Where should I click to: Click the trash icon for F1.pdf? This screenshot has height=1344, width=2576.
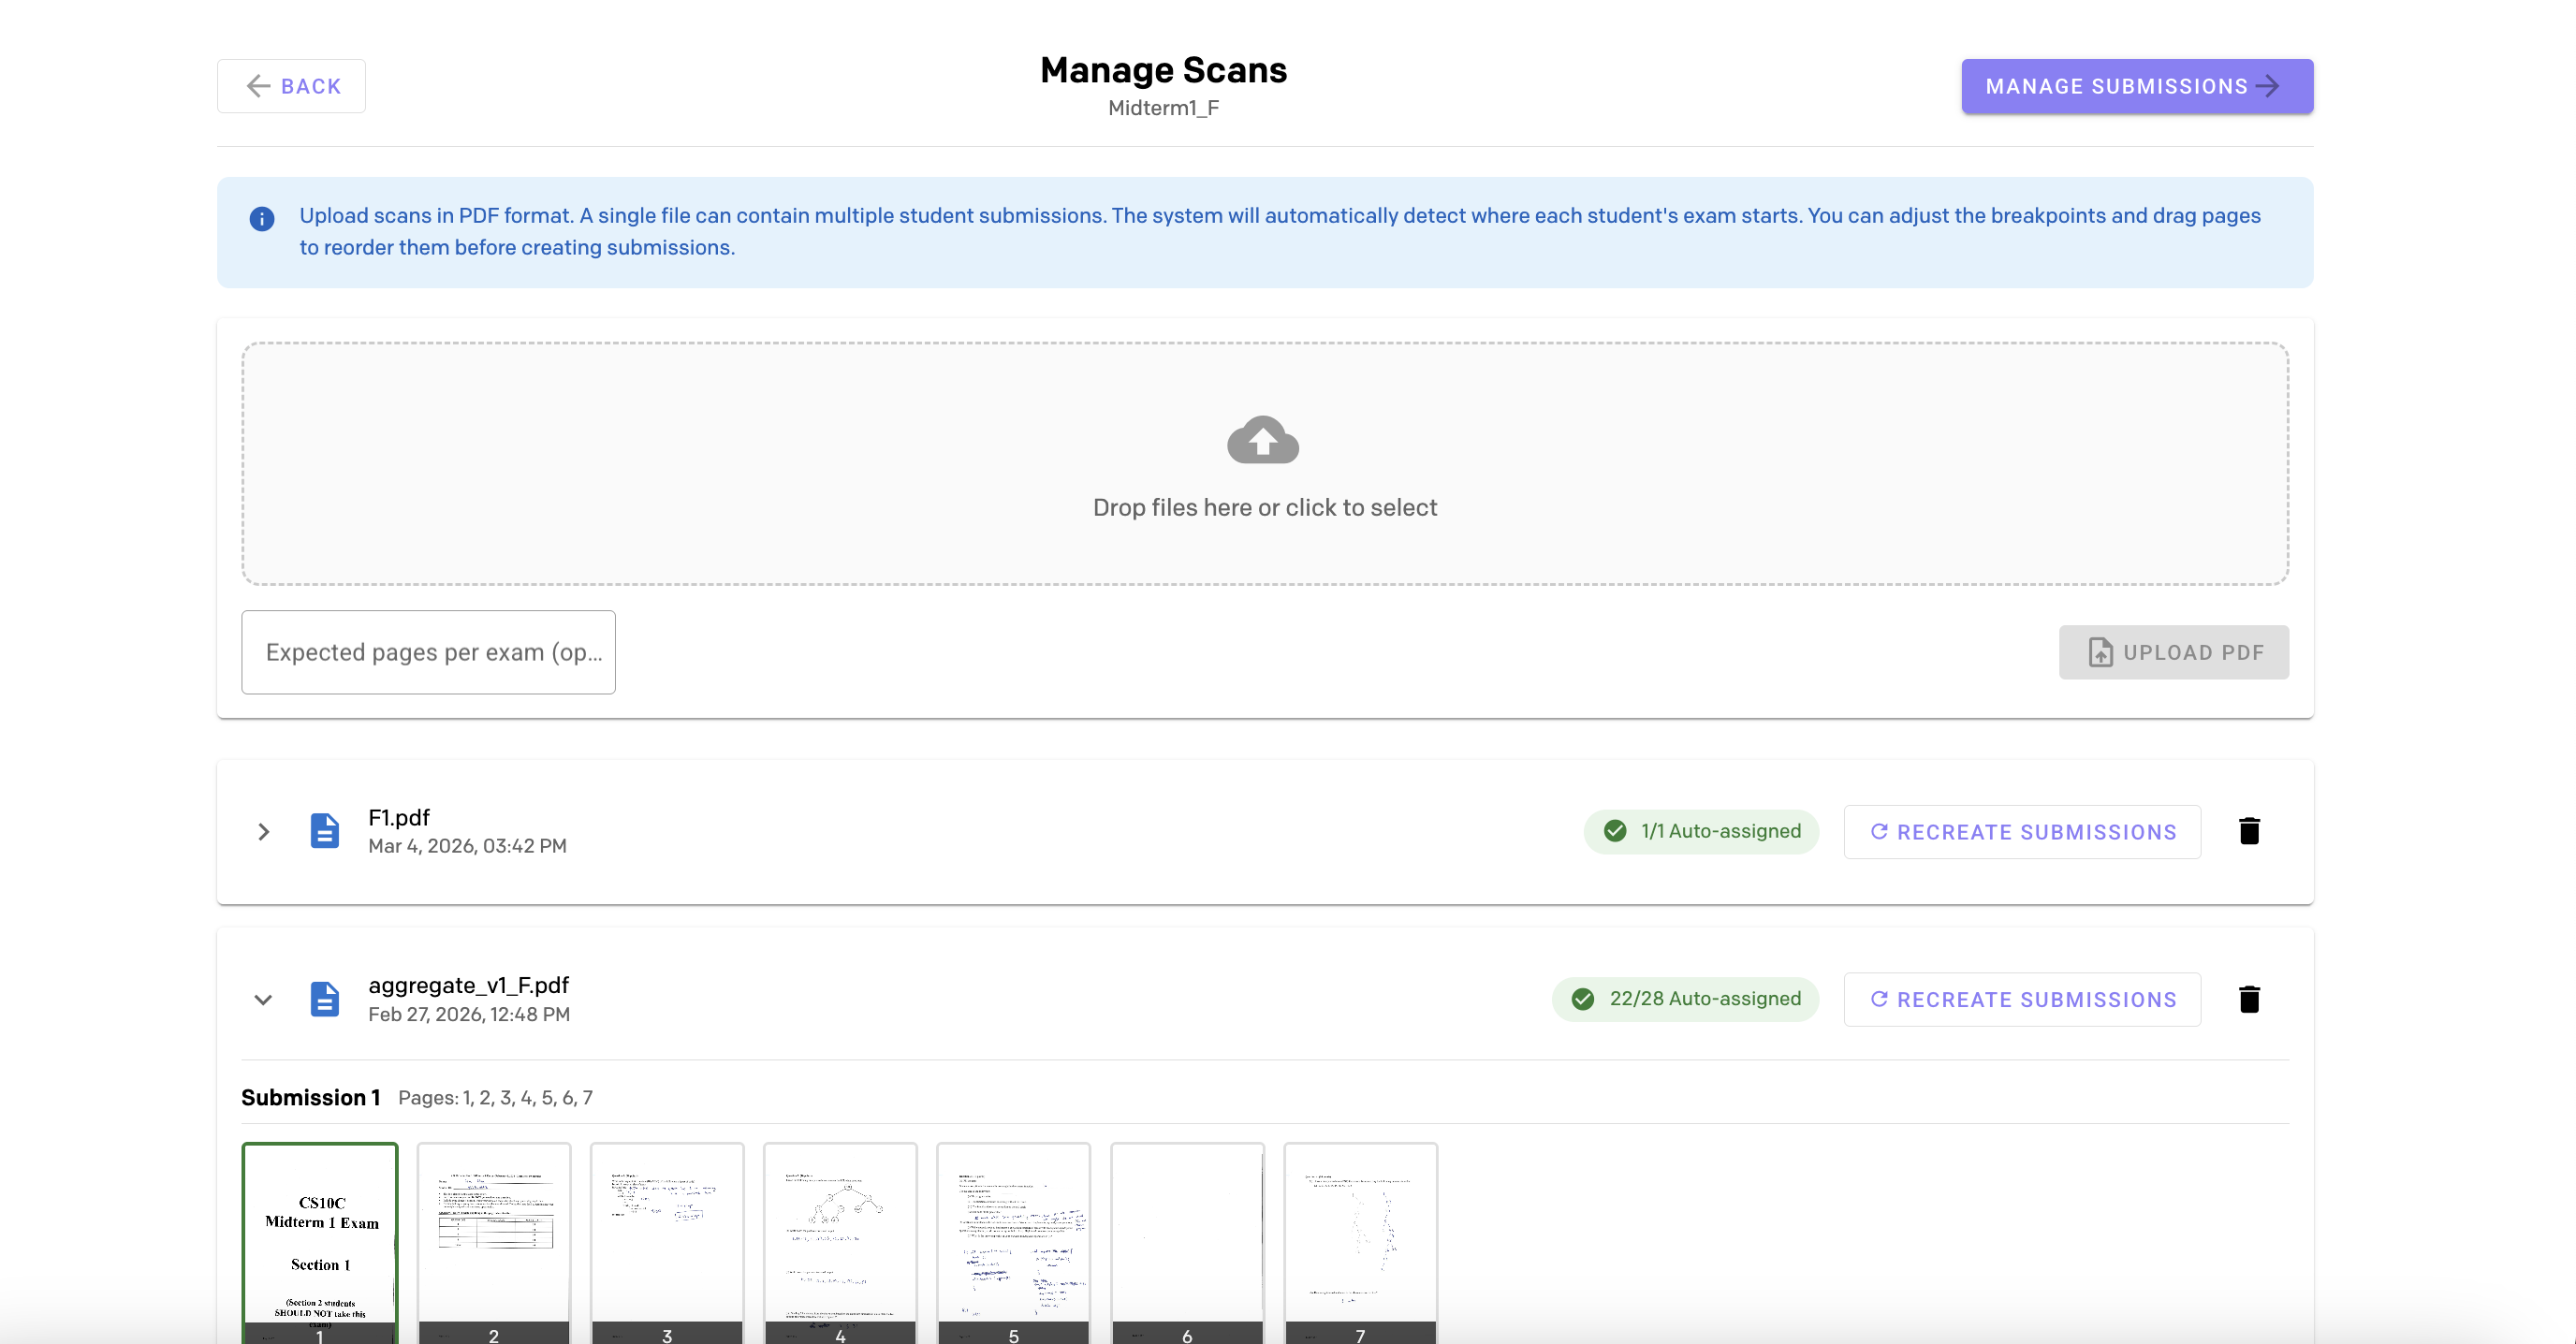click(2249, 831)
